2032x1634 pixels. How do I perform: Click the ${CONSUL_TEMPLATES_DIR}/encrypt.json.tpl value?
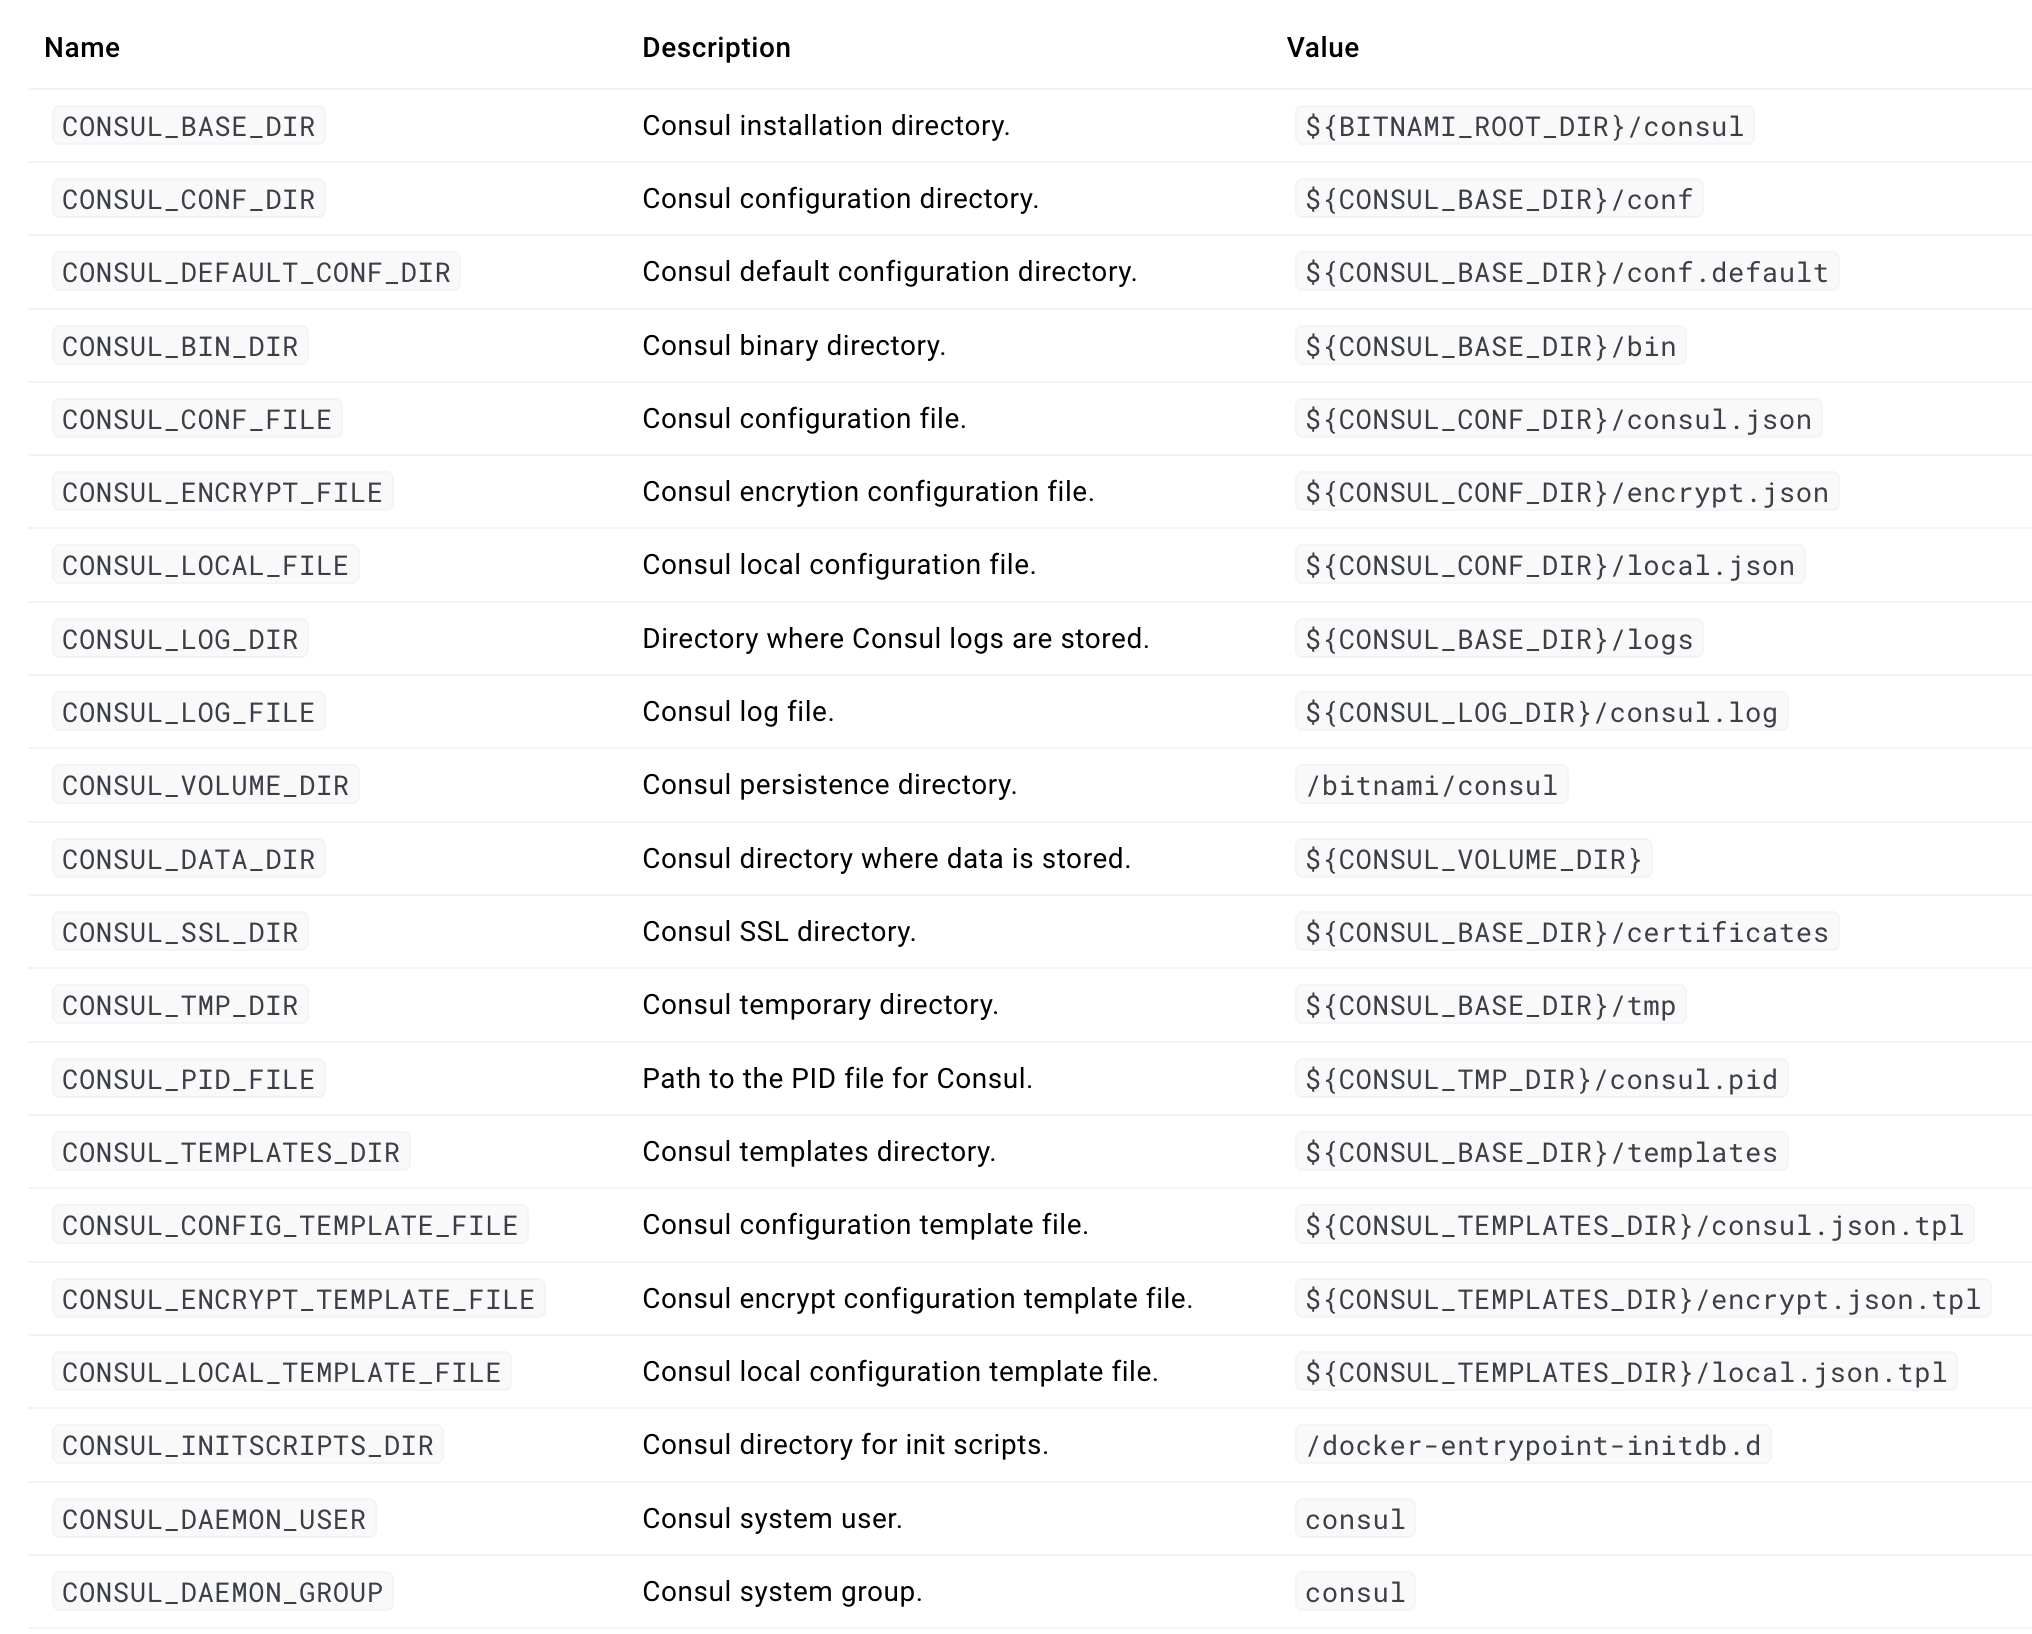pyautogui.click(x=1642, y=1299)
